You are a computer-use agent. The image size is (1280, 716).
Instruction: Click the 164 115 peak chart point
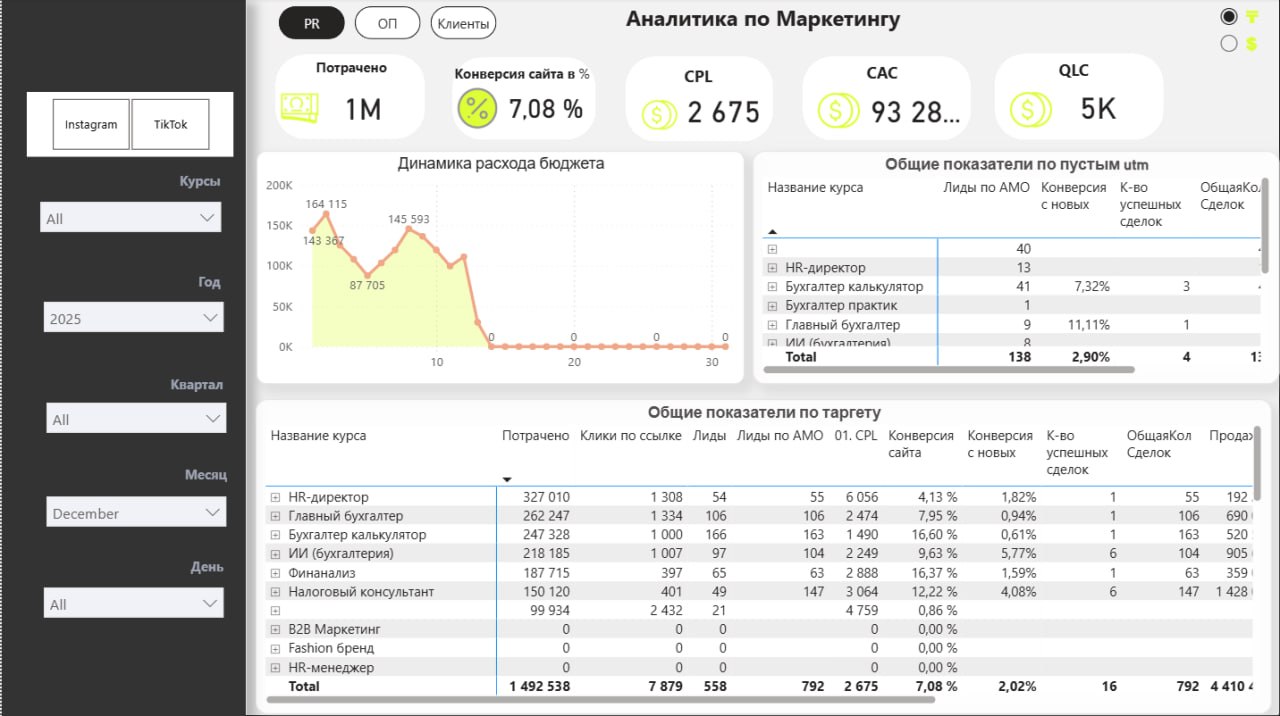(326, 213)
